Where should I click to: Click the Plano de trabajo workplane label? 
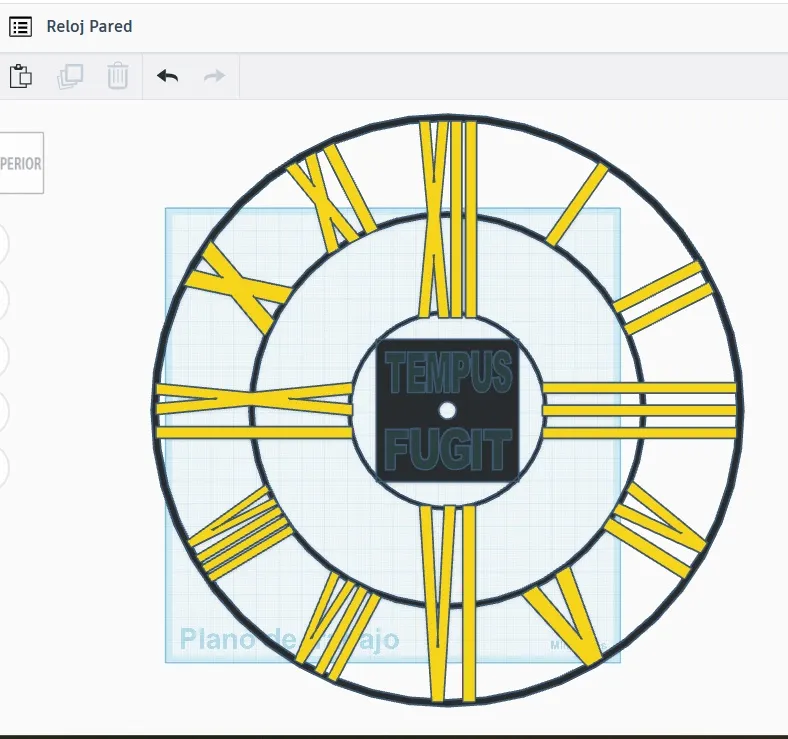tap(289, 639)
